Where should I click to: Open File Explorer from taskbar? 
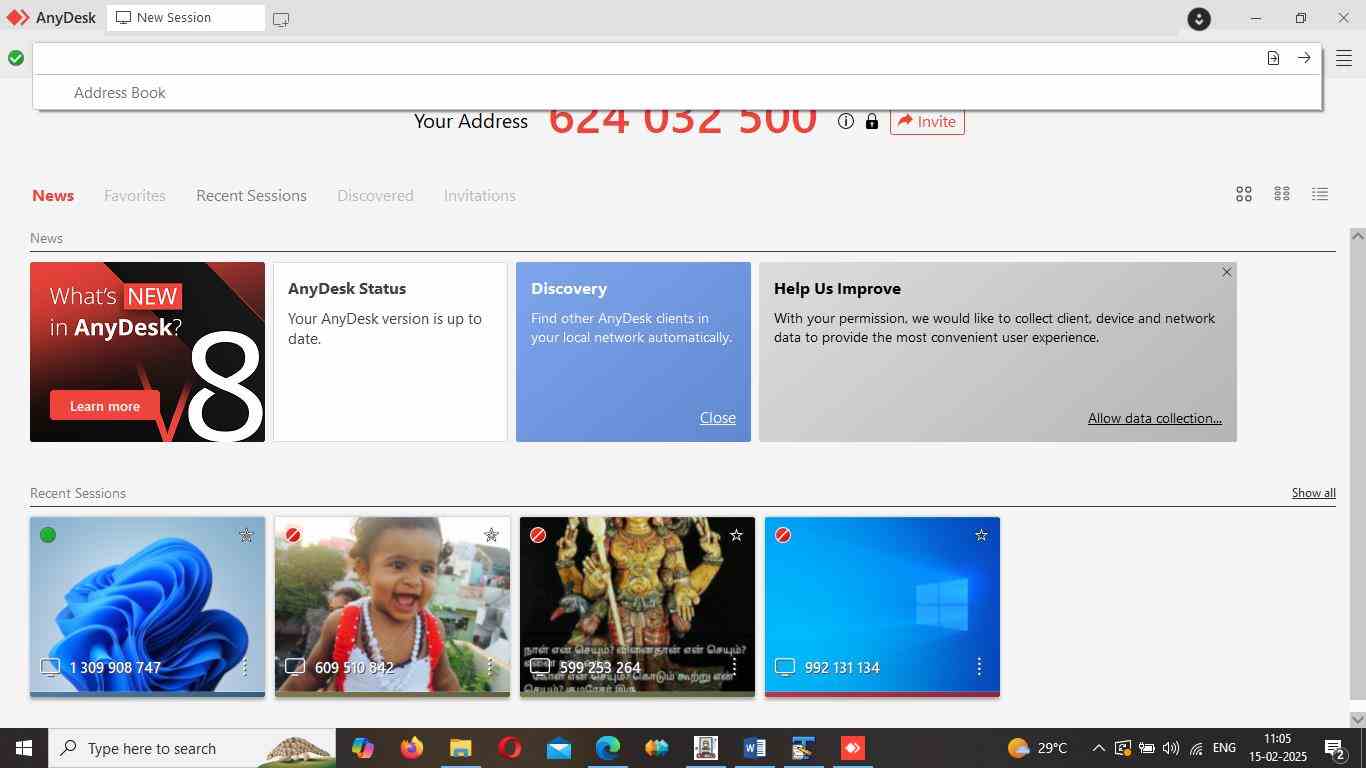(460, 748)
